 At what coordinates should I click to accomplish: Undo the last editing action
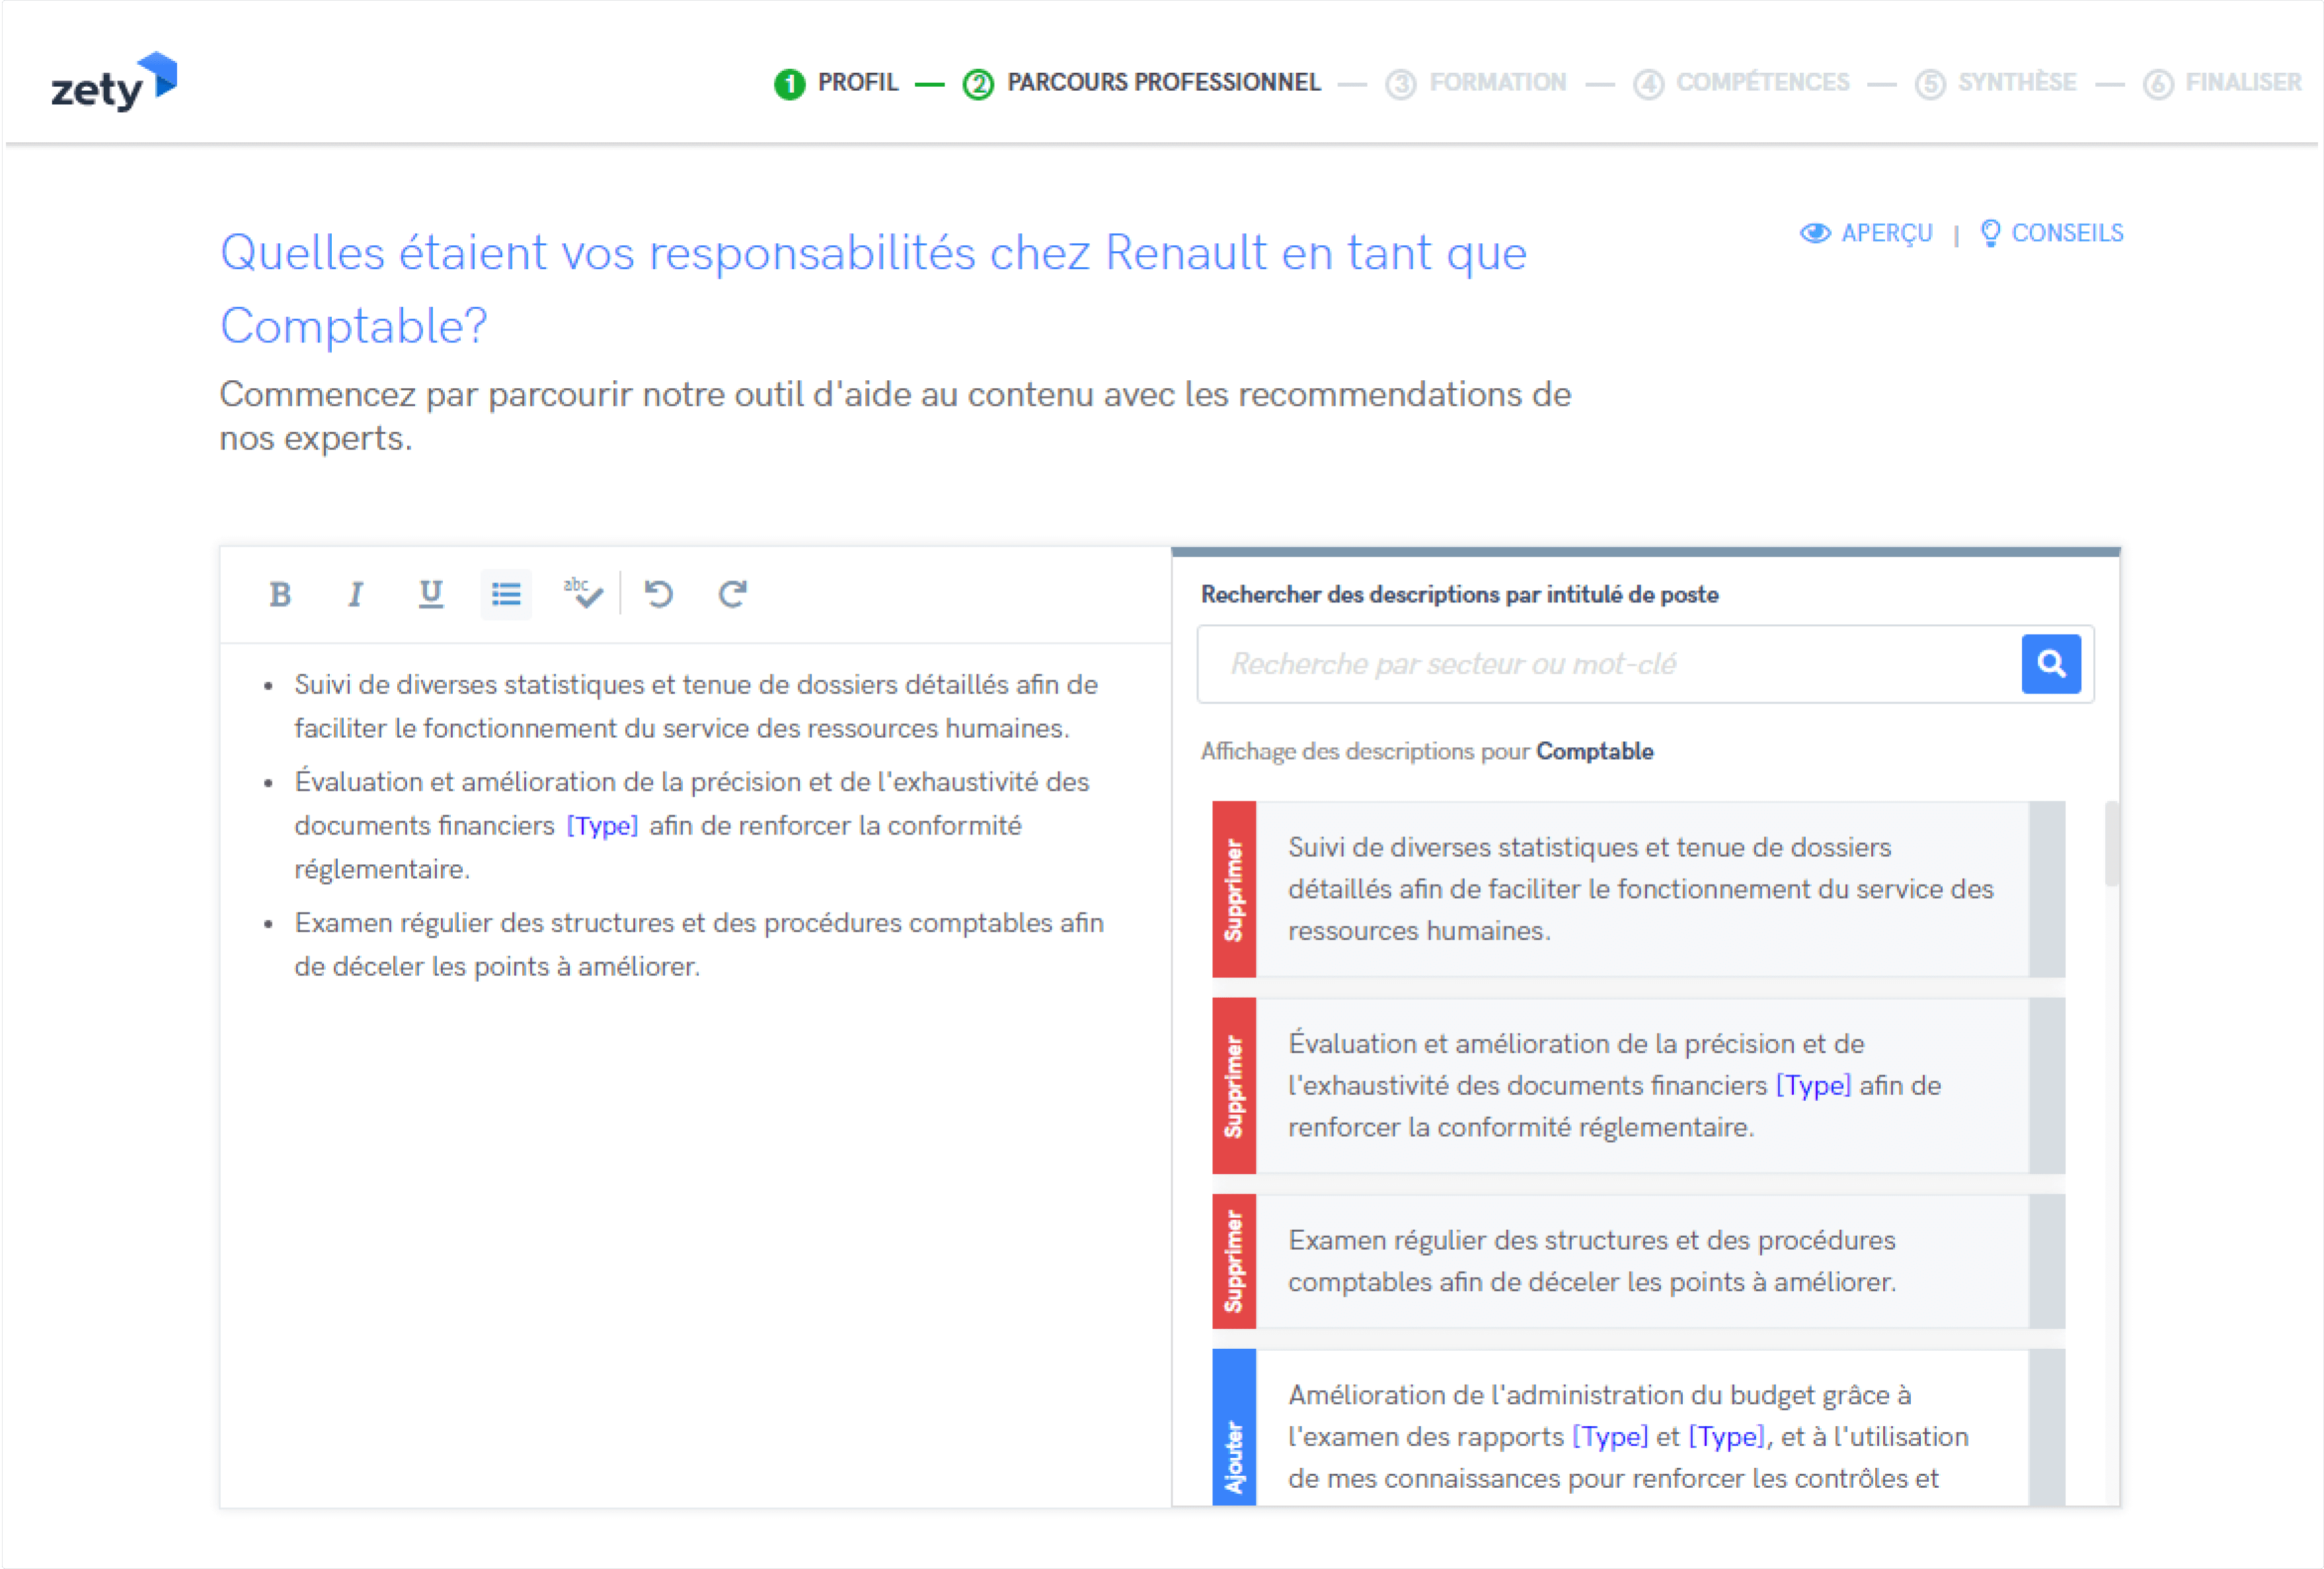click(x=658, y=594)
